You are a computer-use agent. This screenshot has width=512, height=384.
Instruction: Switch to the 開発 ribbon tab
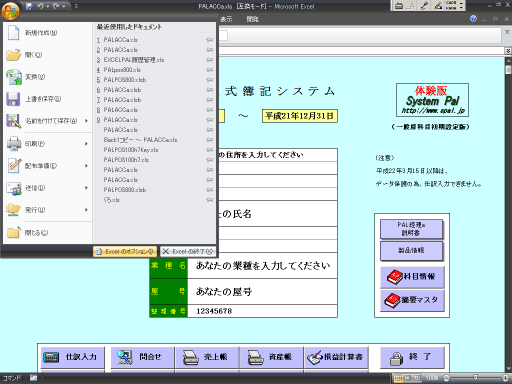pyautogui.click(x=252, y=19)
